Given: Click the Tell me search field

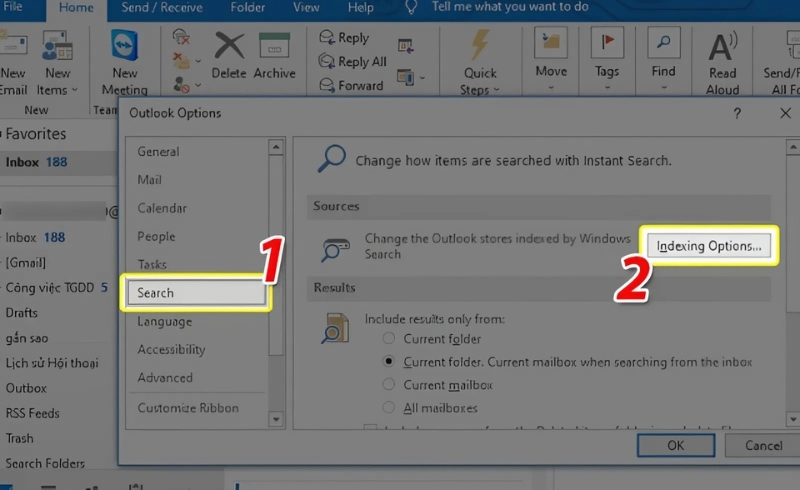Looking at the screenshot, I should [x=512, y=8].
